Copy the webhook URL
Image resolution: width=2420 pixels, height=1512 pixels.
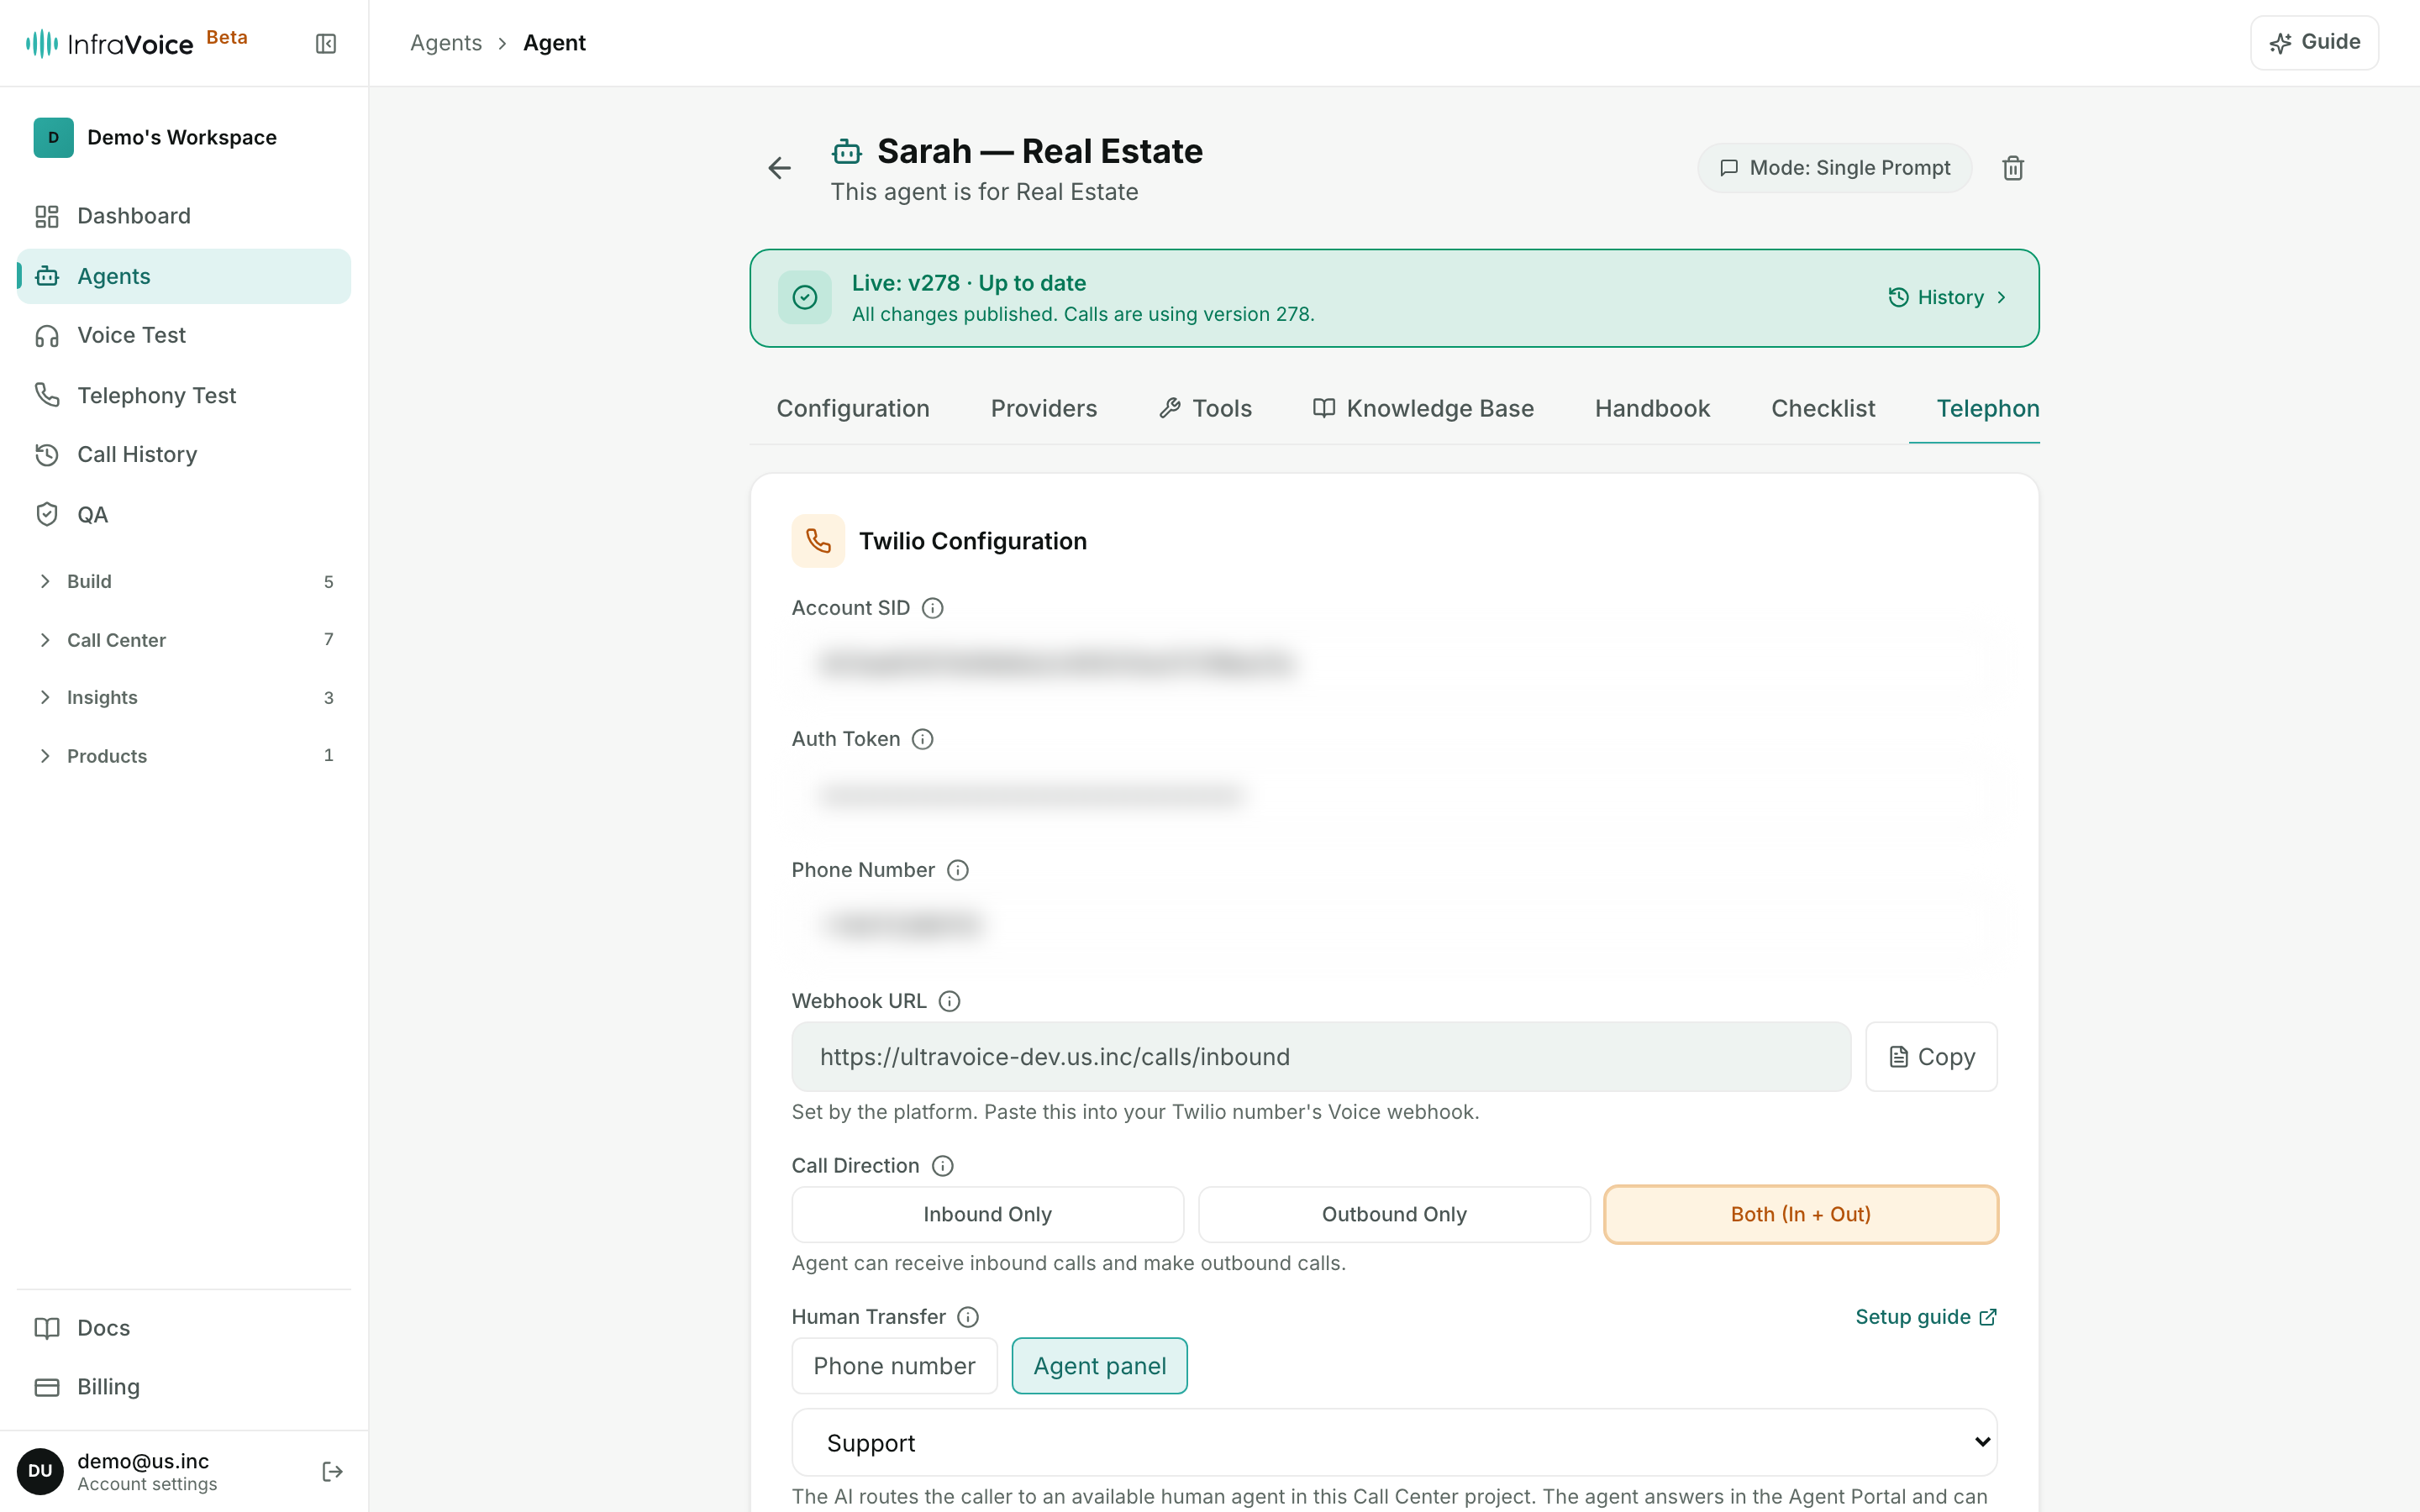click(x=1931, y=1056)
